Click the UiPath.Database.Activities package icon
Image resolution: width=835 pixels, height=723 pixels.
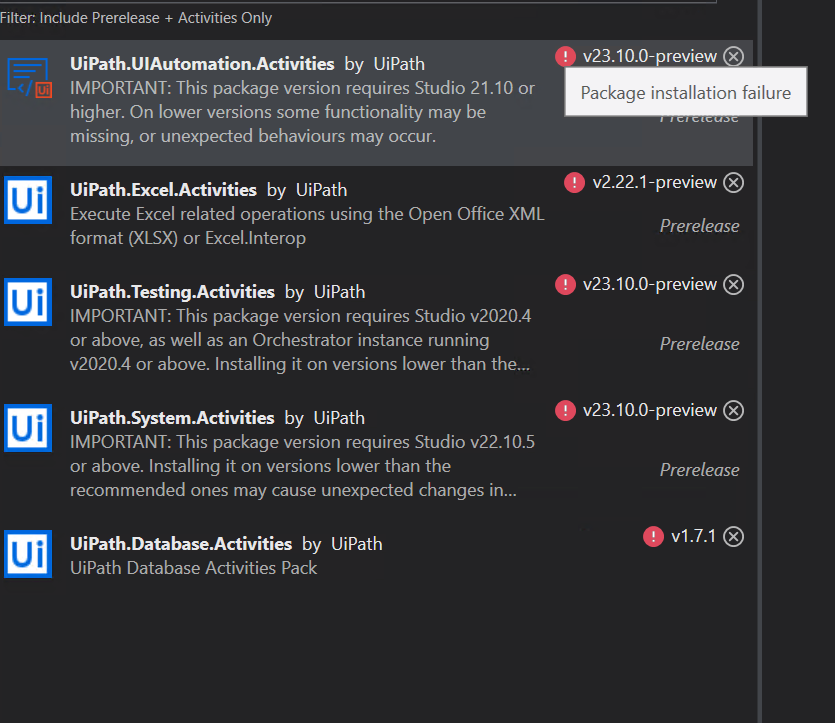tap(27, 554)
